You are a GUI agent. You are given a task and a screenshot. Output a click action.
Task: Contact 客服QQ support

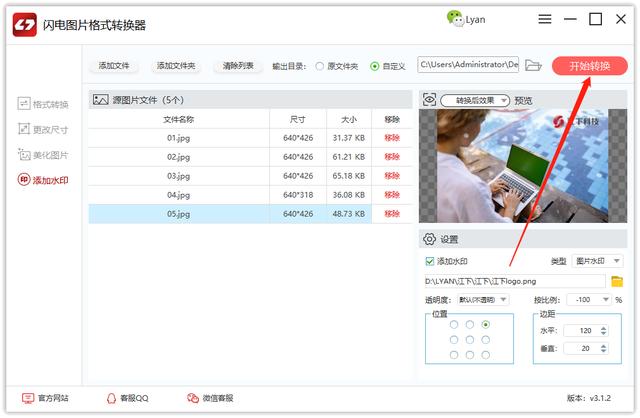pyautogui.click(x=127, y=398)
